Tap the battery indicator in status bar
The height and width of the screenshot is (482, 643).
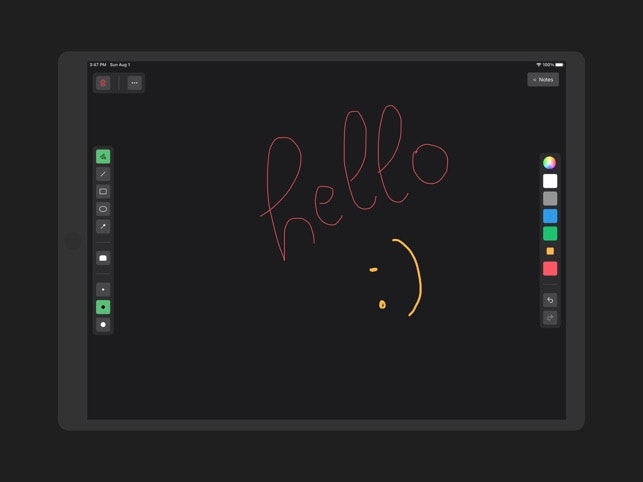(x=559, y=65)
